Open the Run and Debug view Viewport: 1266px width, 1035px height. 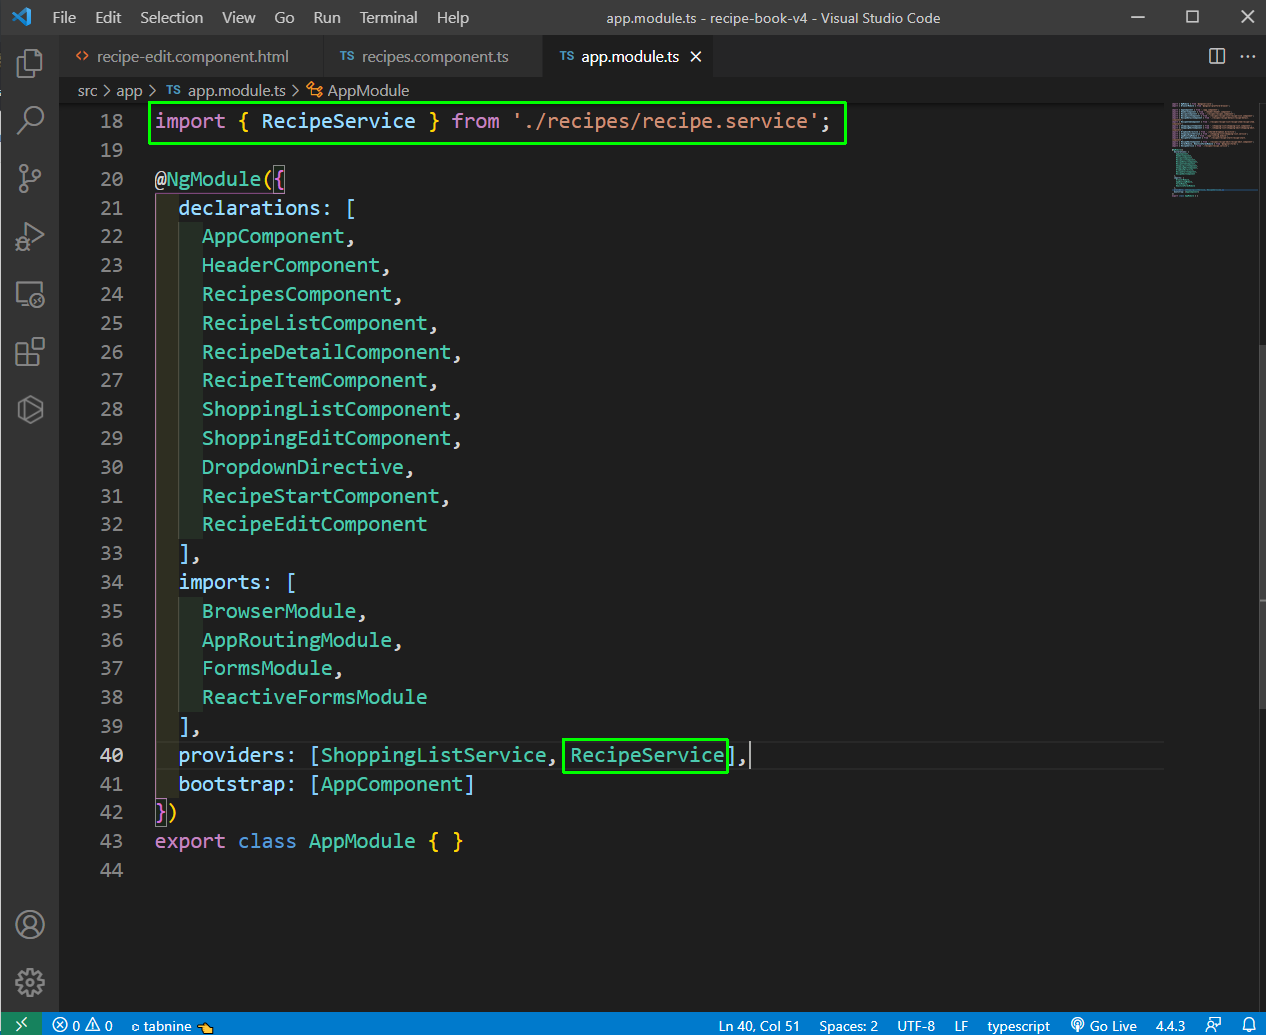(x=30, y=237)
